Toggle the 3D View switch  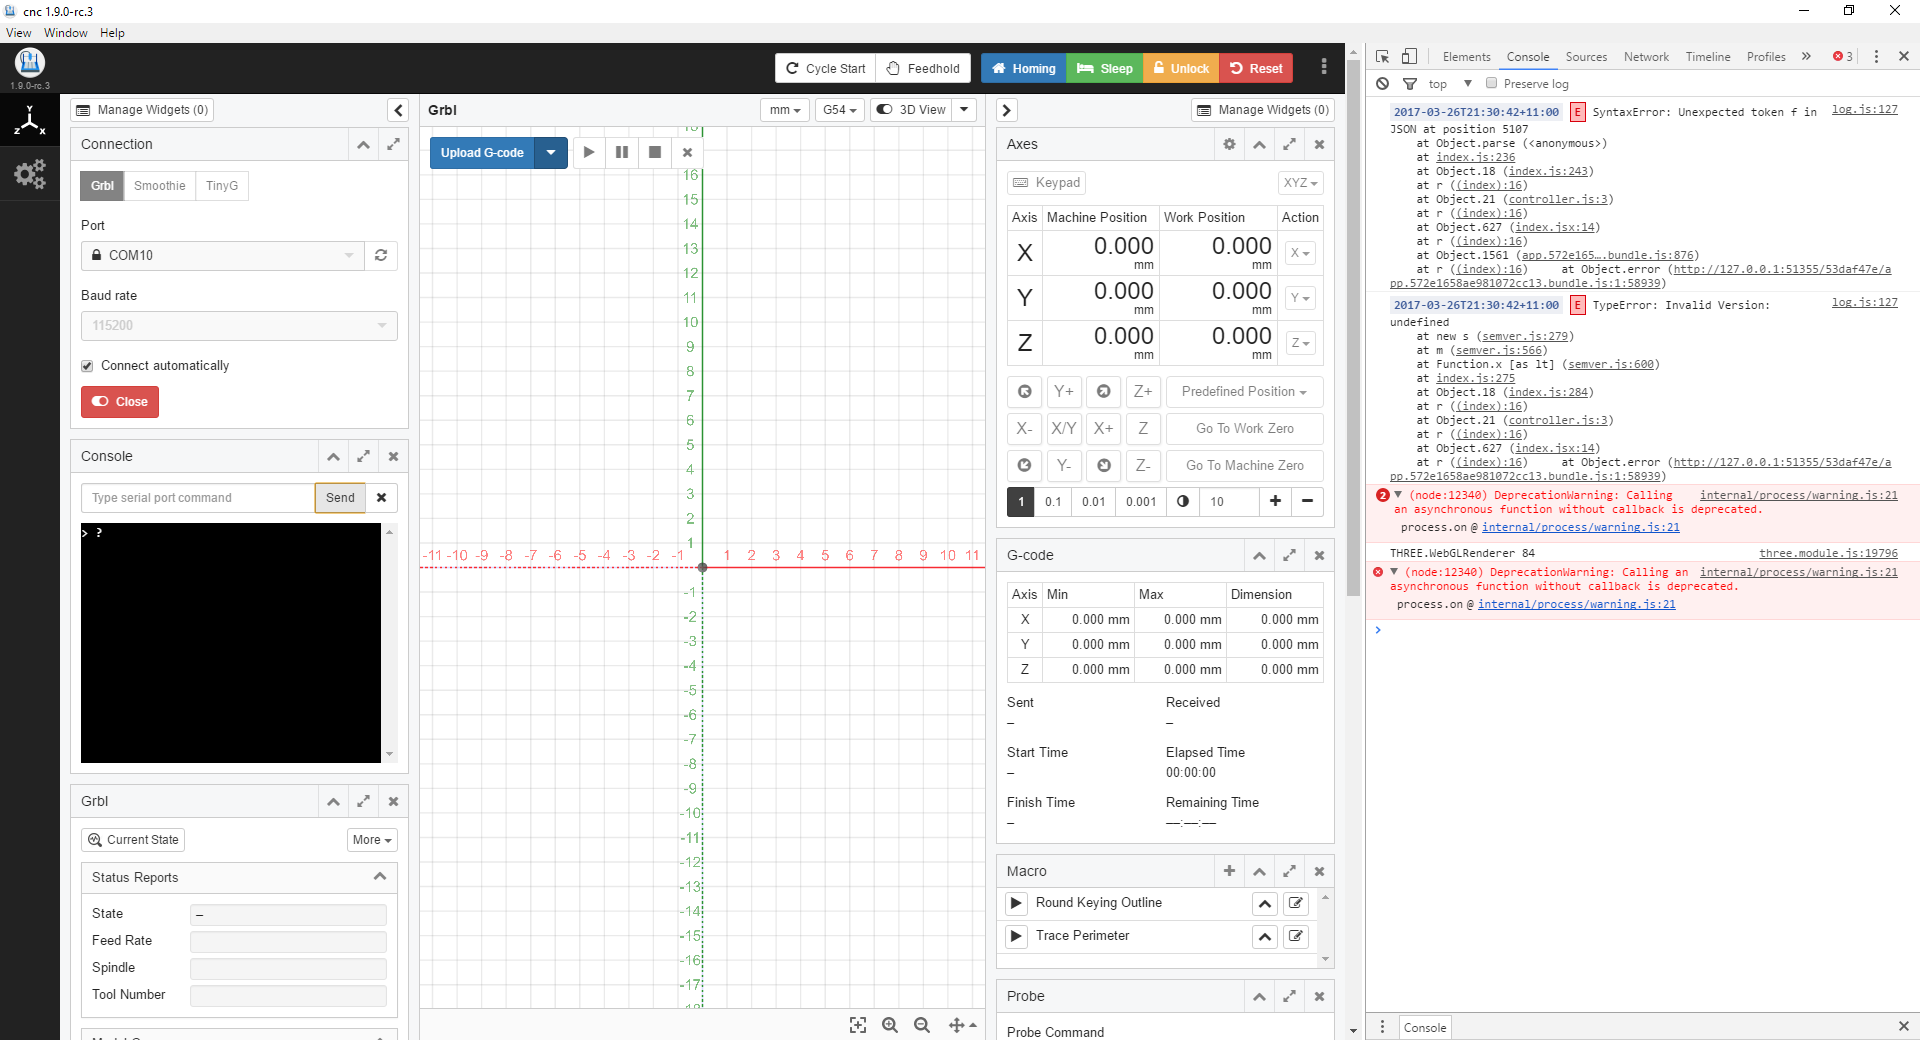point(885,110)
